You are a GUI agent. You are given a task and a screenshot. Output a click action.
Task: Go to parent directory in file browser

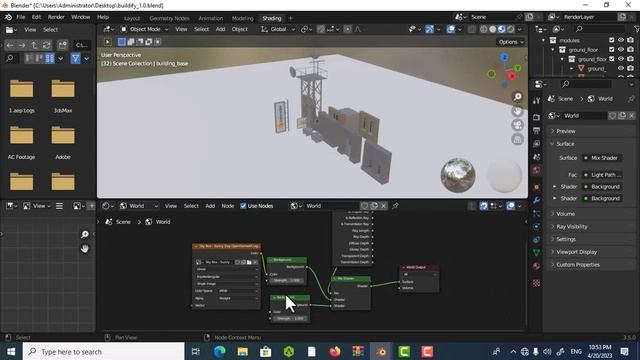tap(34, 45)
